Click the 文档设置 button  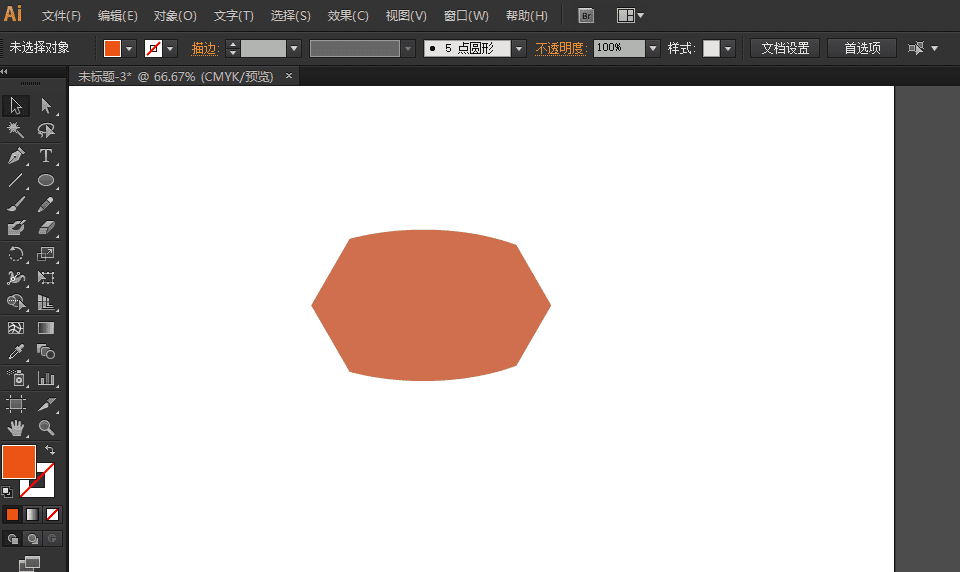tap(785, 48)
